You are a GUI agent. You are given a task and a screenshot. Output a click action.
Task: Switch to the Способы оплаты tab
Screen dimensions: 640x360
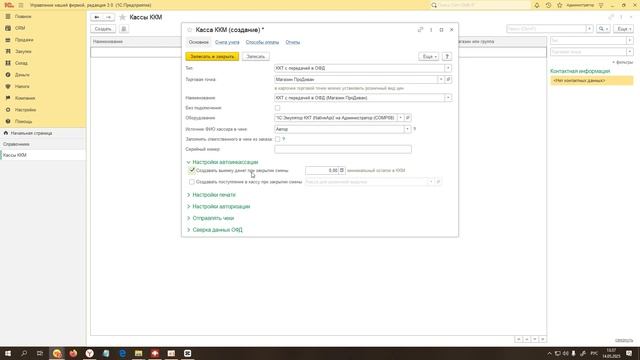(262, 42)
